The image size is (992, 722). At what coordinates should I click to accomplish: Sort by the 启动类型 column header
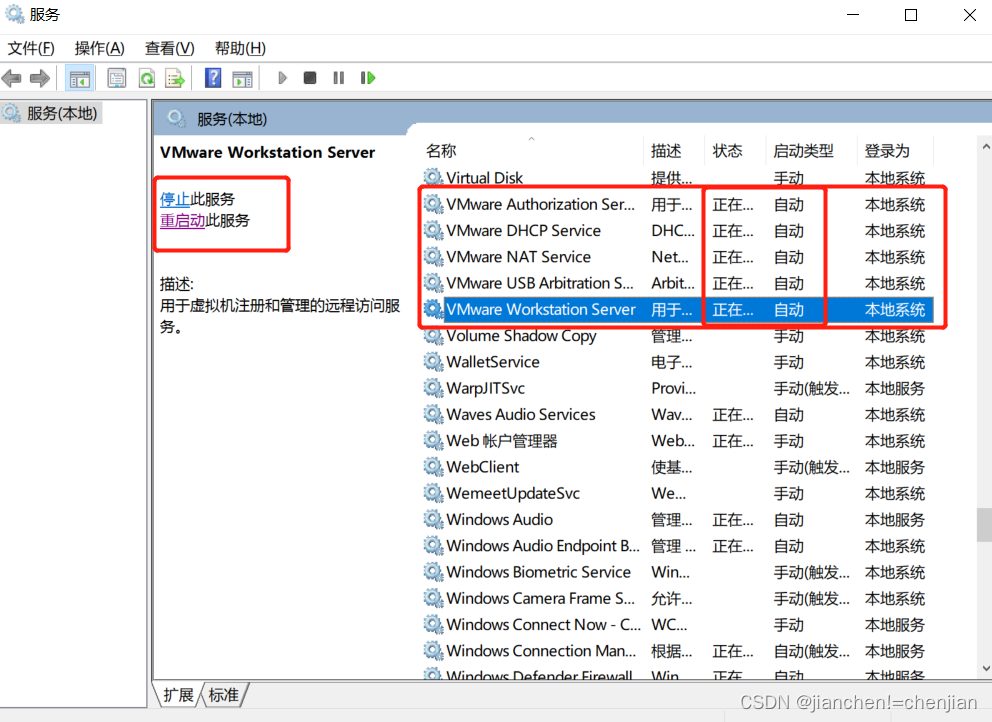pos(803,151)
